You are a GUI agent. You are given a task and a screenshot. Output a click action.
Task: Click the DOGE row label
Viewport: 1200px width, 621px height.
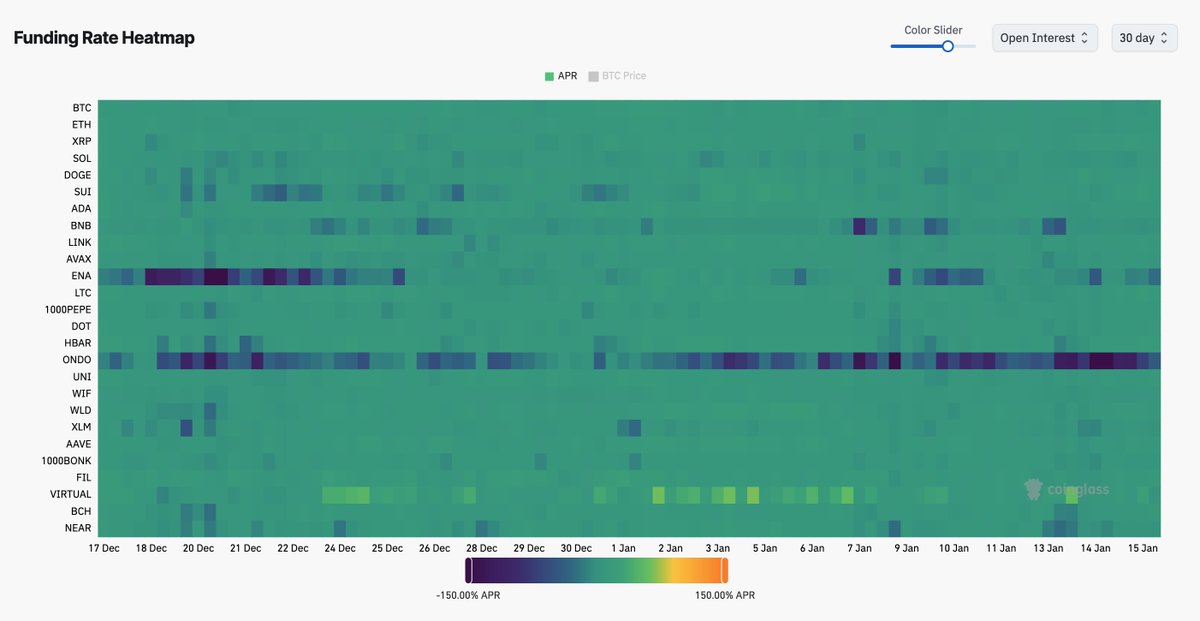click(x=78, y=175)
